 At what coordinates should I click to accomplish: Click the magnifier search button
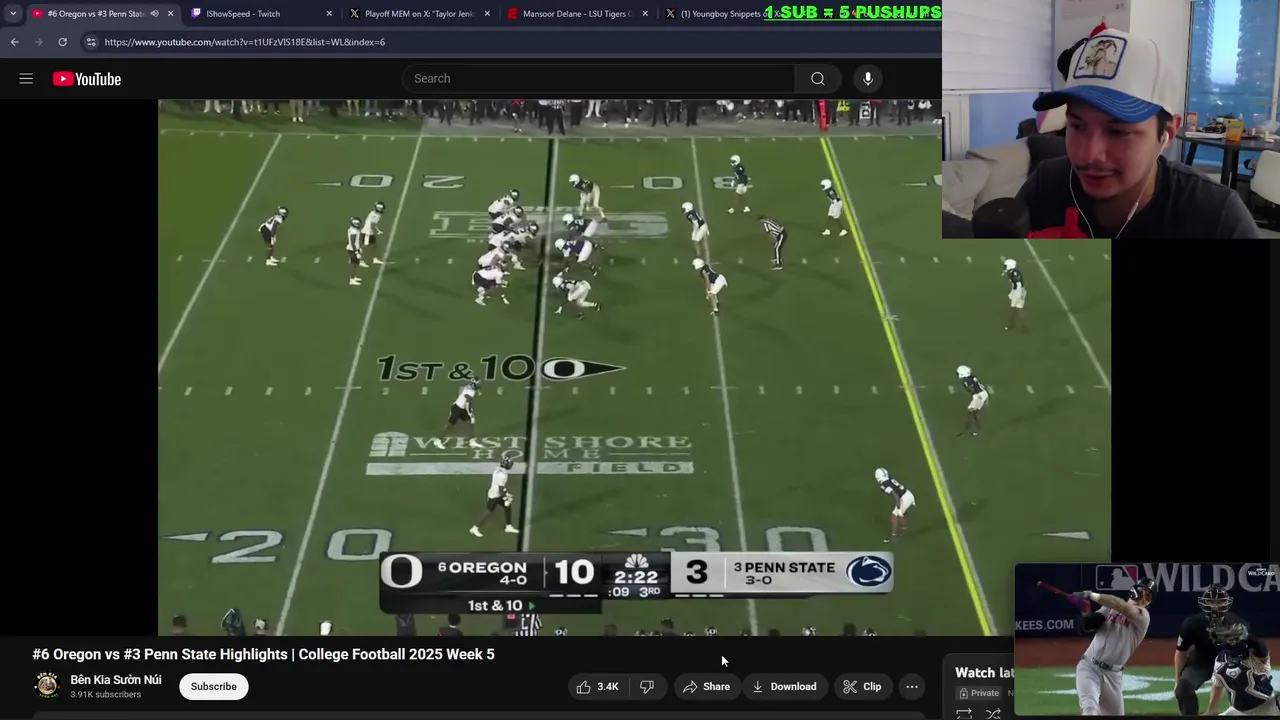818,79
